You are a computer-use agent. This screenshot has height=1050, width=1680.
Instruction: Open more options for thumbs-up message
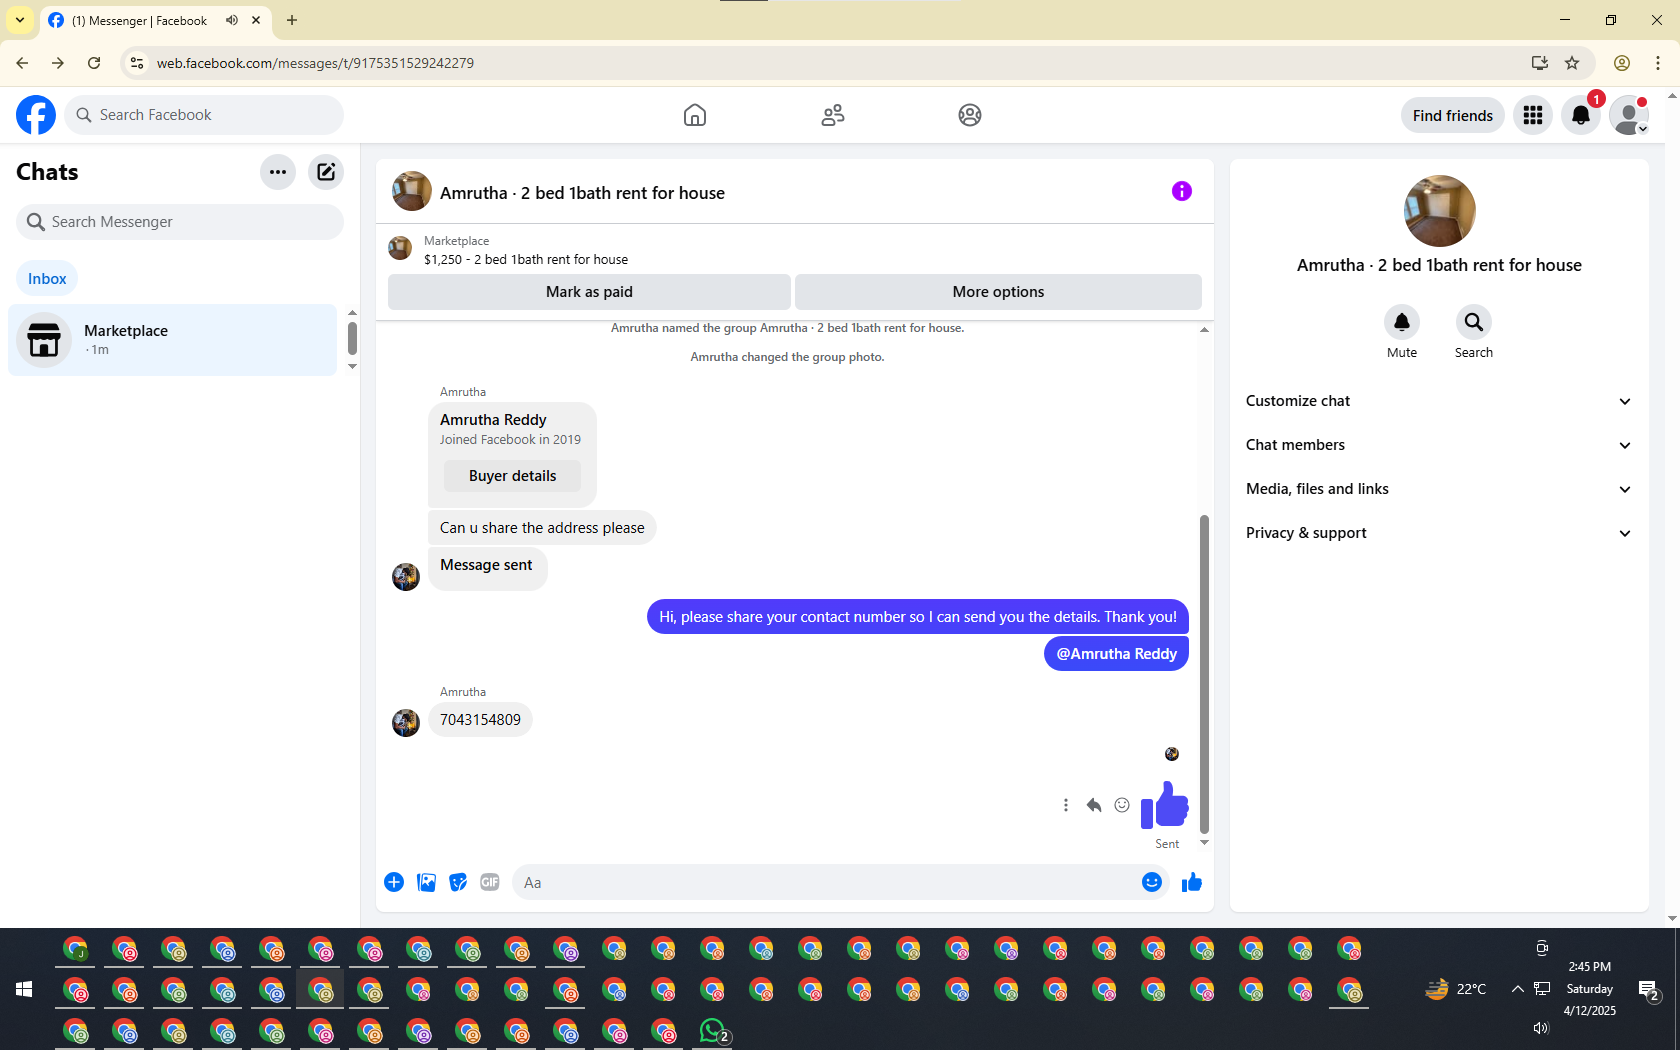1066,805
